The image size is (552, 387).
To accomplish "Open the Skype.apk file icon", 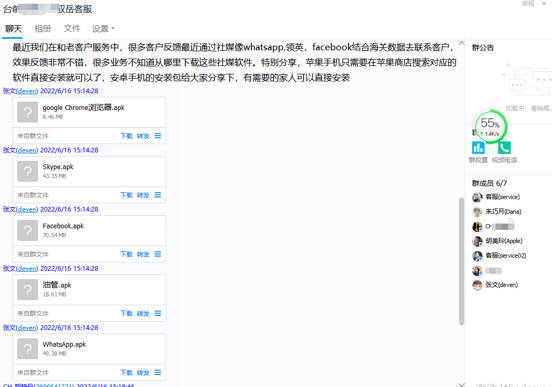I will pyautogui.click(x=27, y=171).
